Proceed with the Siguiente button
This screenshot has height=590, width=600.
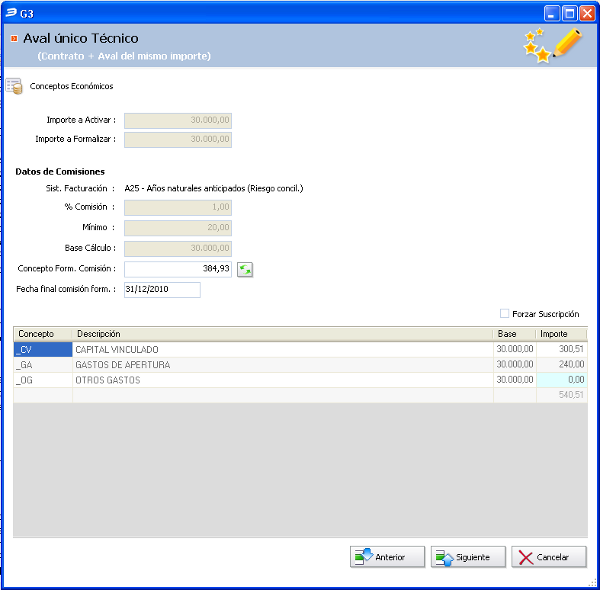tap(468, 557)
